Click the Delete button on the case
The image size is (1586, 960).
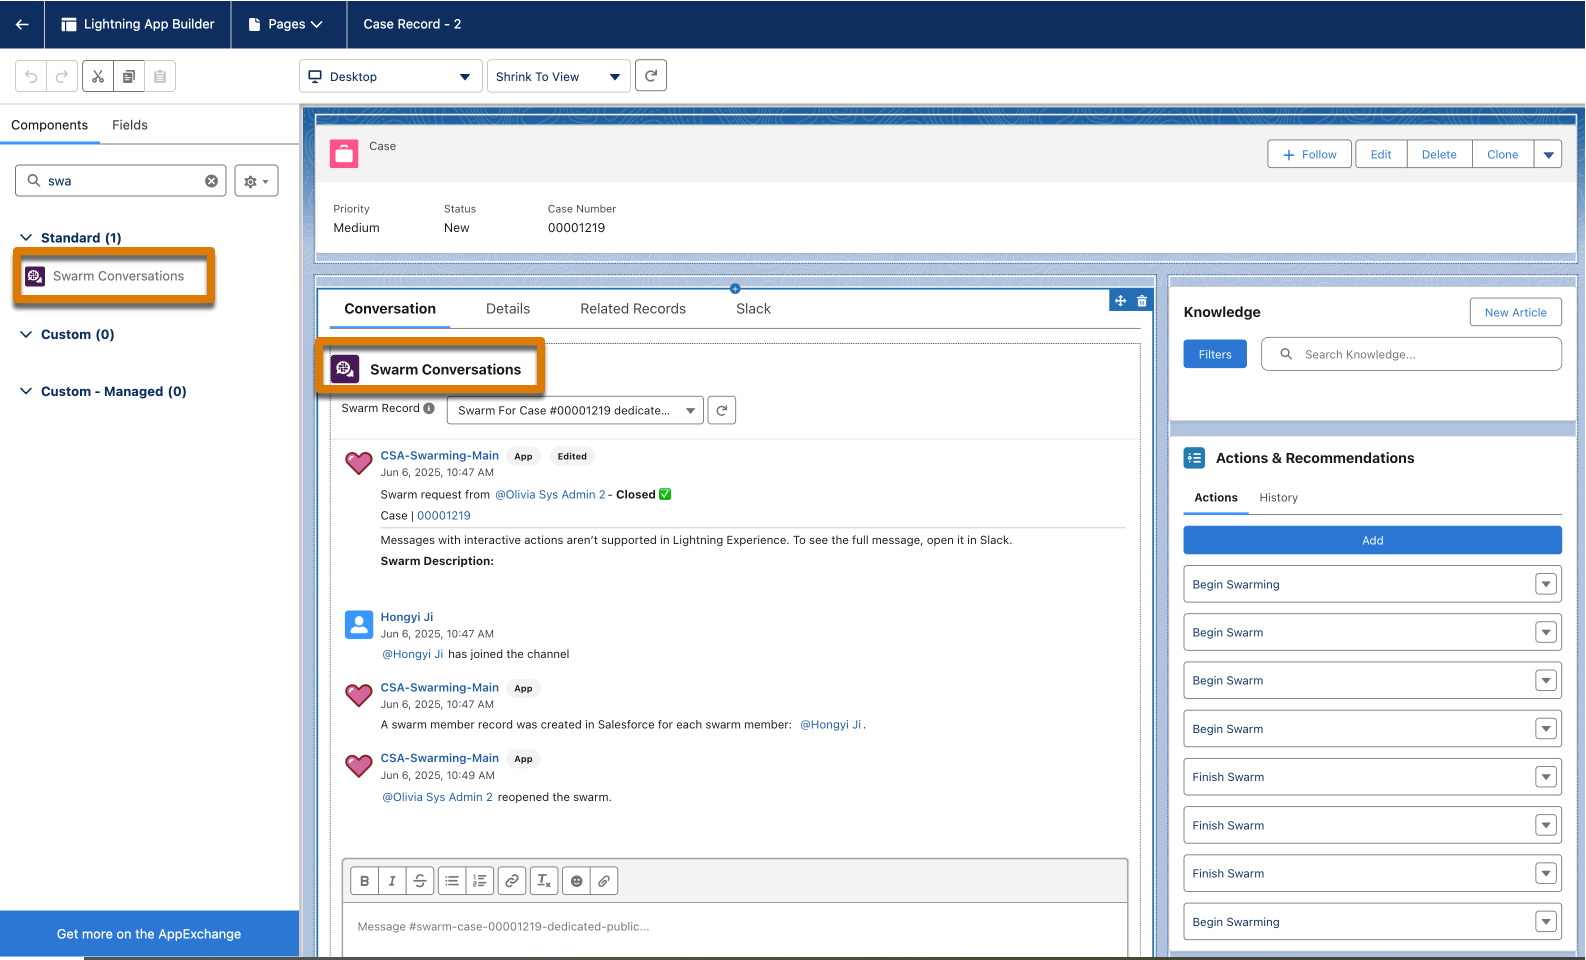(x=1439, y=154)
